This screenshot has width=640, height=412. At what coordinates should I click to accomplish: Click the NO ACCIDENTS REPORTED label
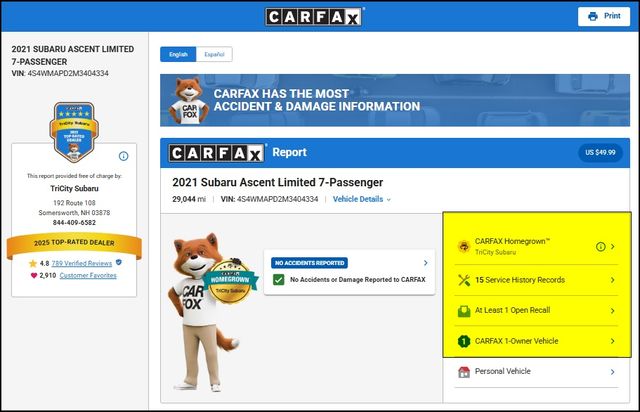(309, 263)
